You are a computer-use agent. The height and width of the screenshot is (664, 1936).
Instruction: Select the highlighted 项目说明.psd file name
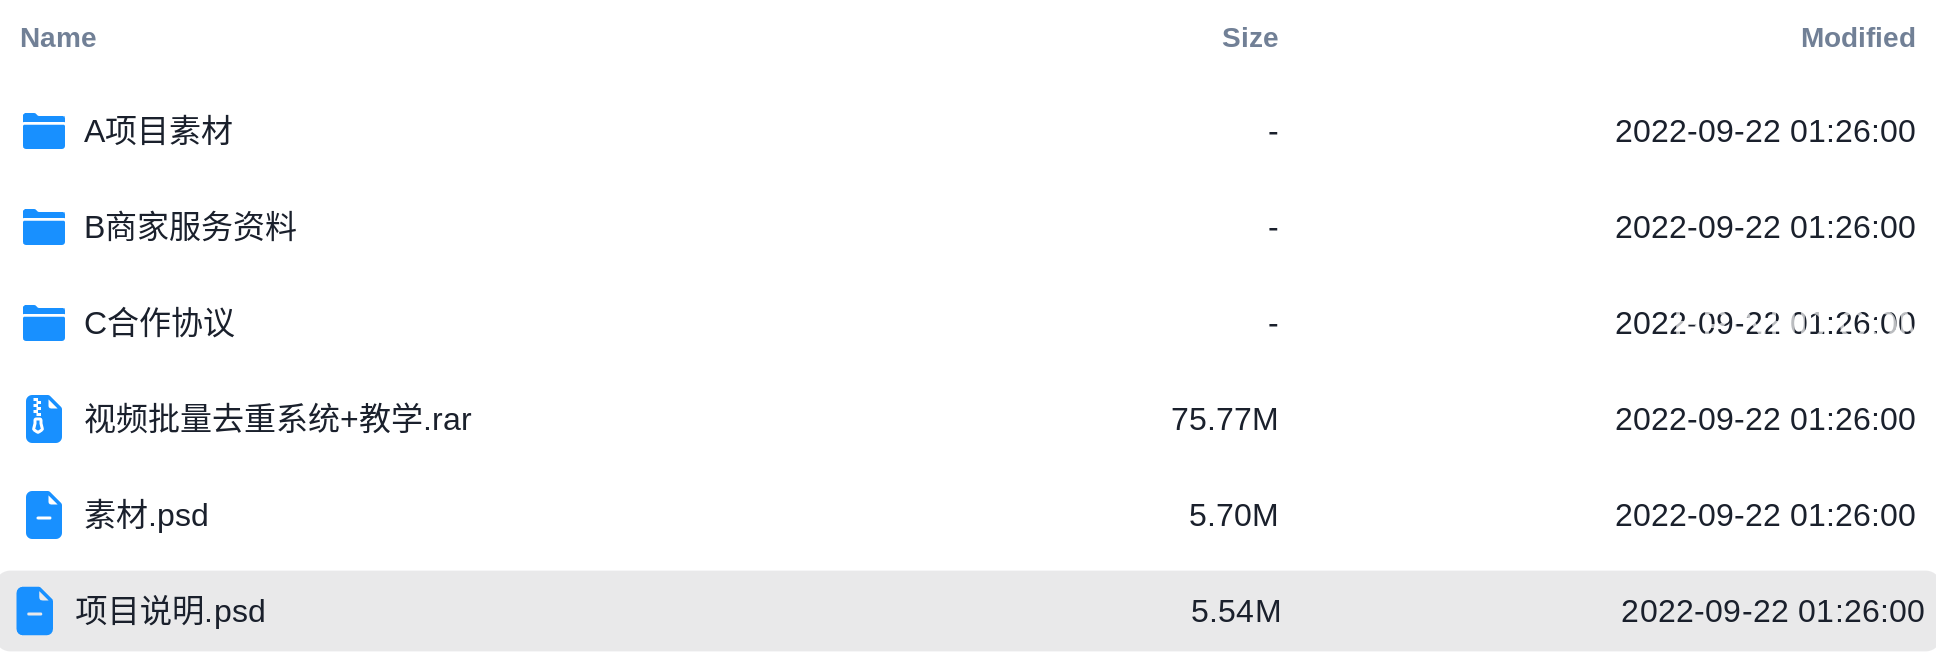[x=171, y=611]
